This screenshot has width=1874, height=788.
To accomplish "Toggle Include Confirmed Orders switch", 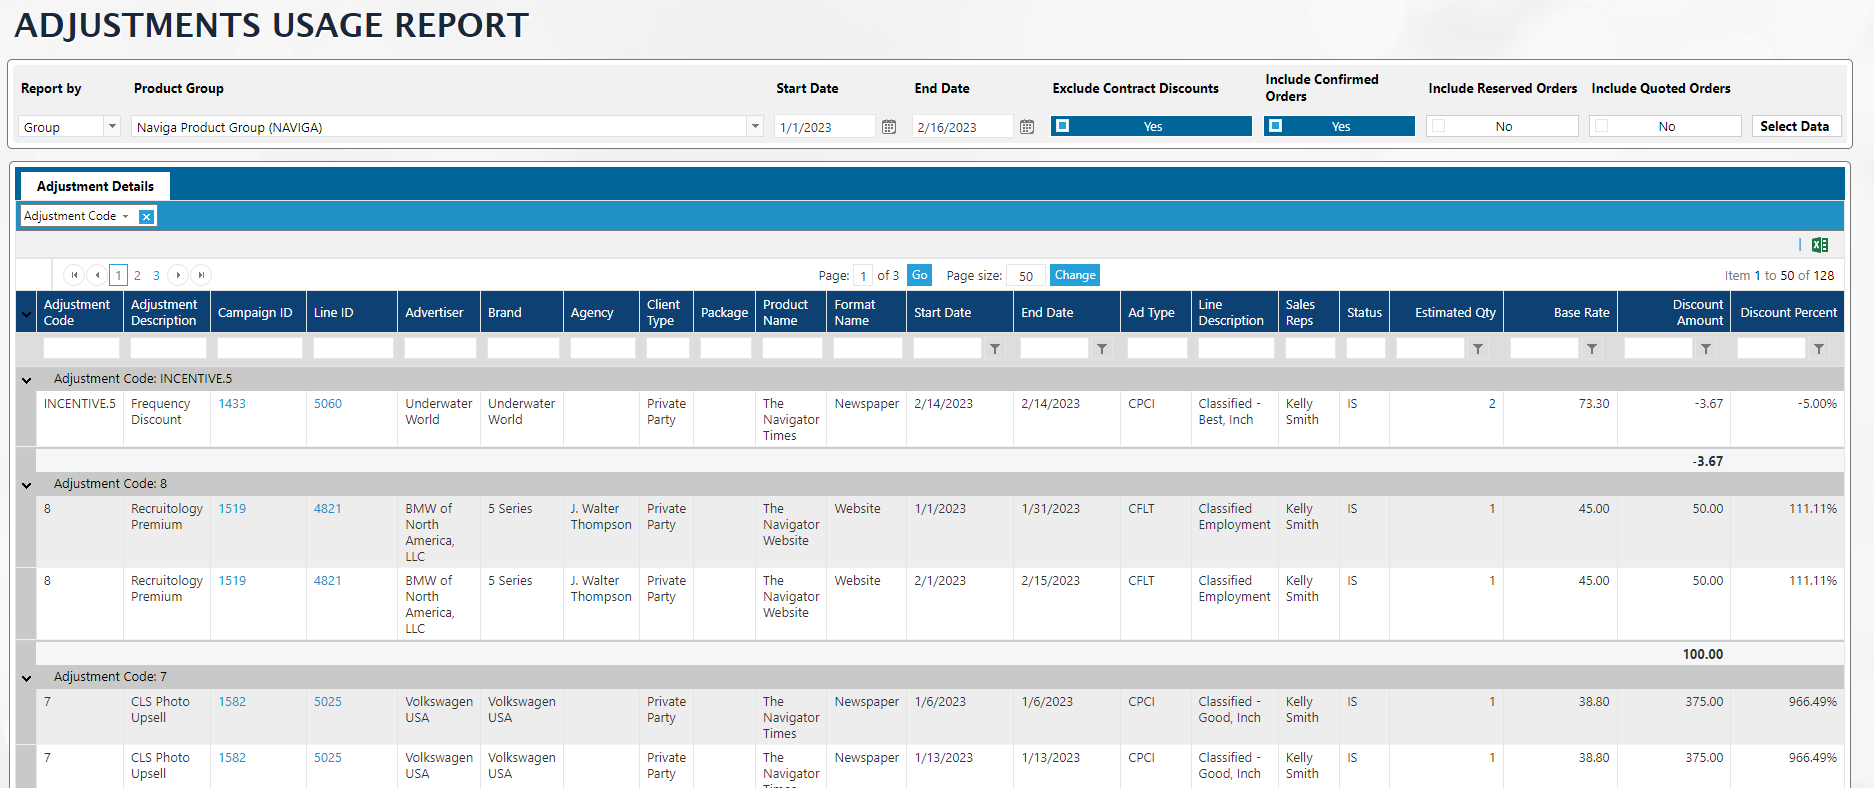I will (1338, 126).
